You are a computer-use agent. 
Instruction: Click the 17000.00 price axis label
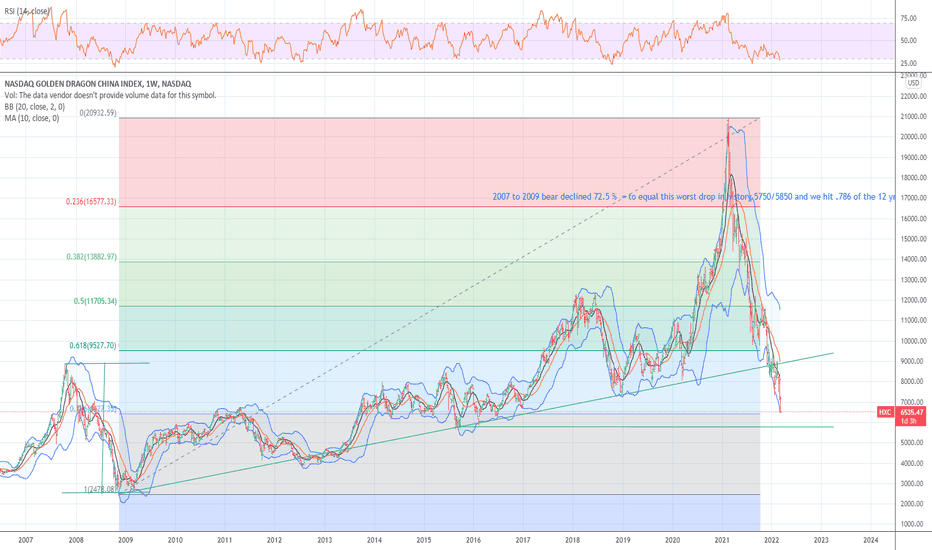click(x=914, y=198)
